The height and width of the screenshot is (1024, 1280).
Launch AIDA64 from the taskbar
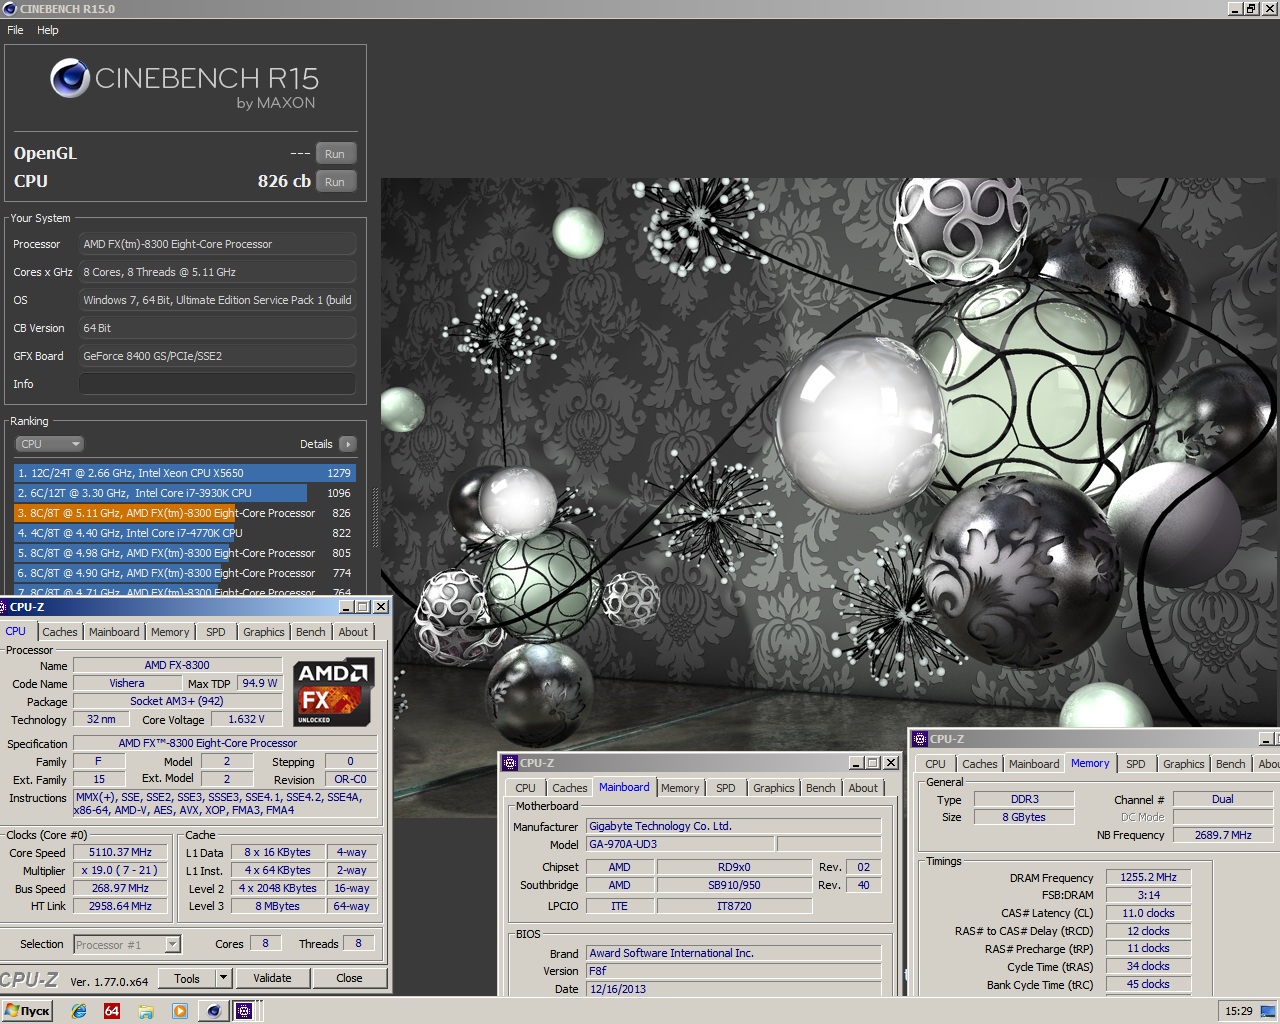click(112, 1011)
